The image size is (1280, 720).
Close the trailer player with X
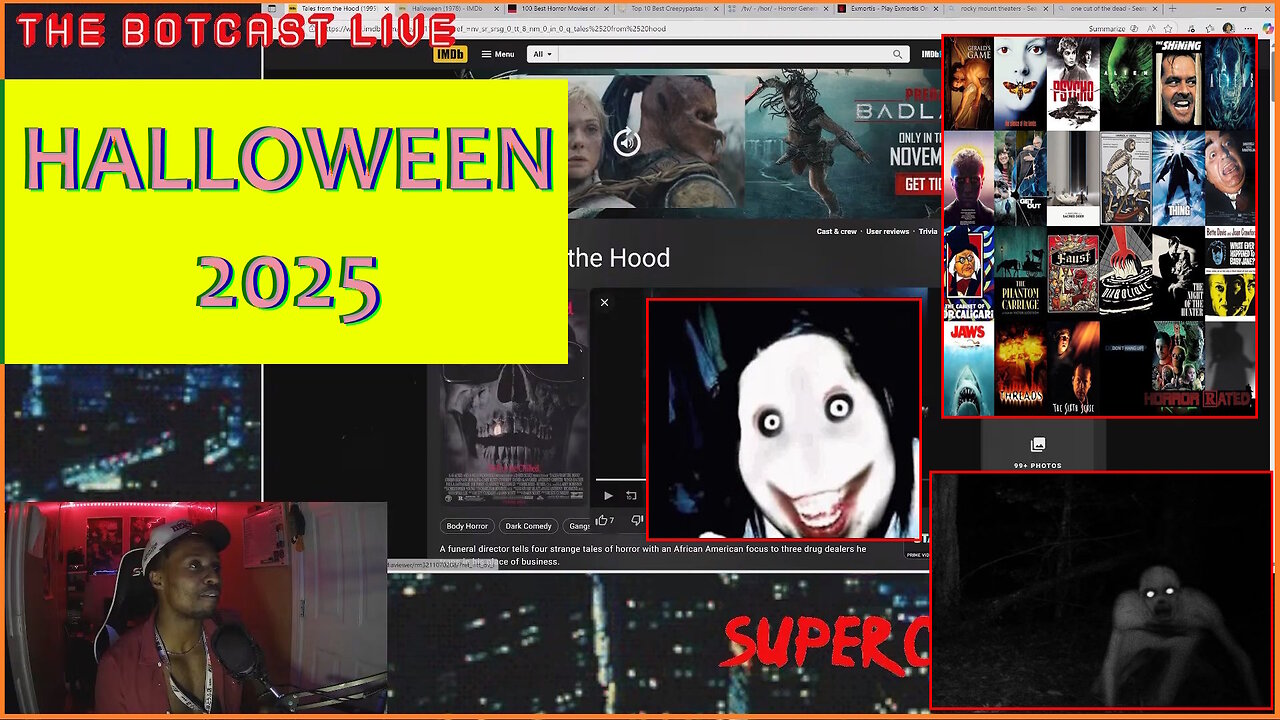pyautogui.click(x=604, y=302)
